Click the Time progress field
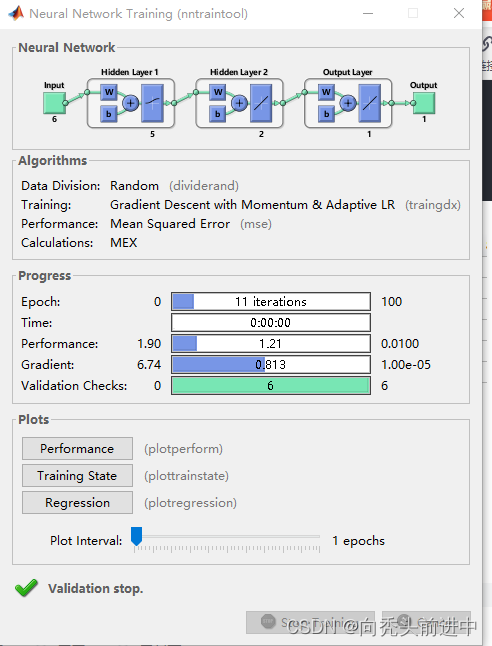Screen dimensions: 492x646 coord(271,323)
